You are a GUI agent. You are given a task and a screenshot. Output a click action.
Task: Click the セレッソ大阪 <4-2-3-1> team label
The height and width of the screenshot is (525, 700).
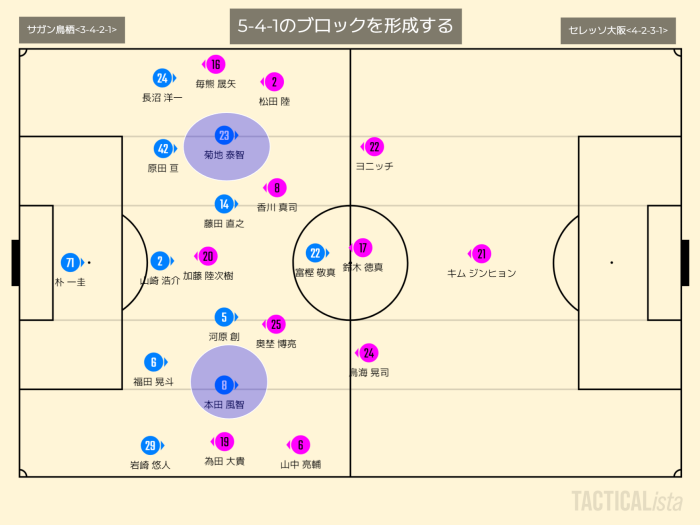pyautogui.click(x=617, y=30)
